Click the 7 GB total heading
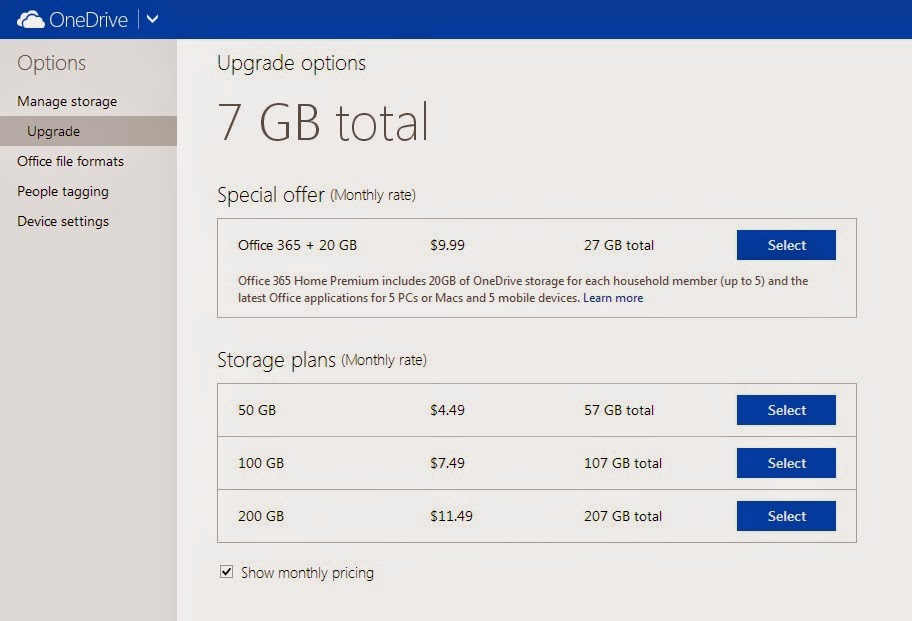 323,122
